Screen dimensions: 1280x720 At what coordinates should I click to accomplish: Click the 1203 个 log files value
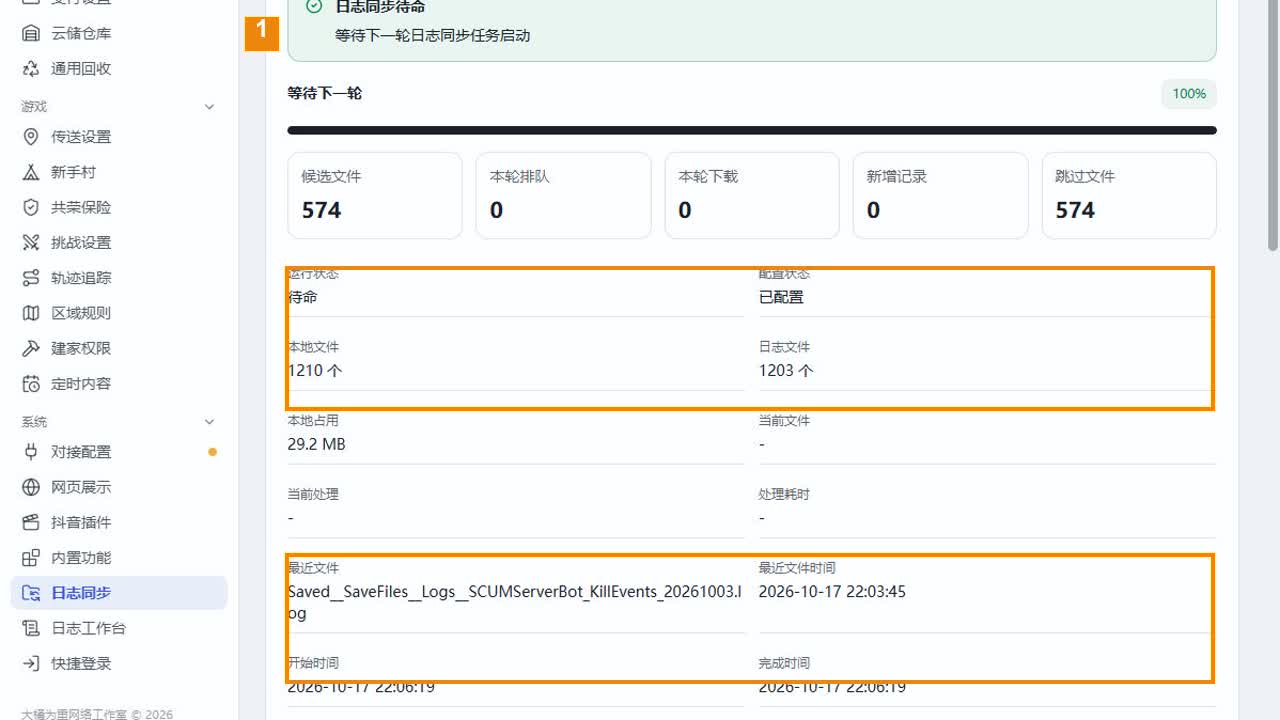786,370
